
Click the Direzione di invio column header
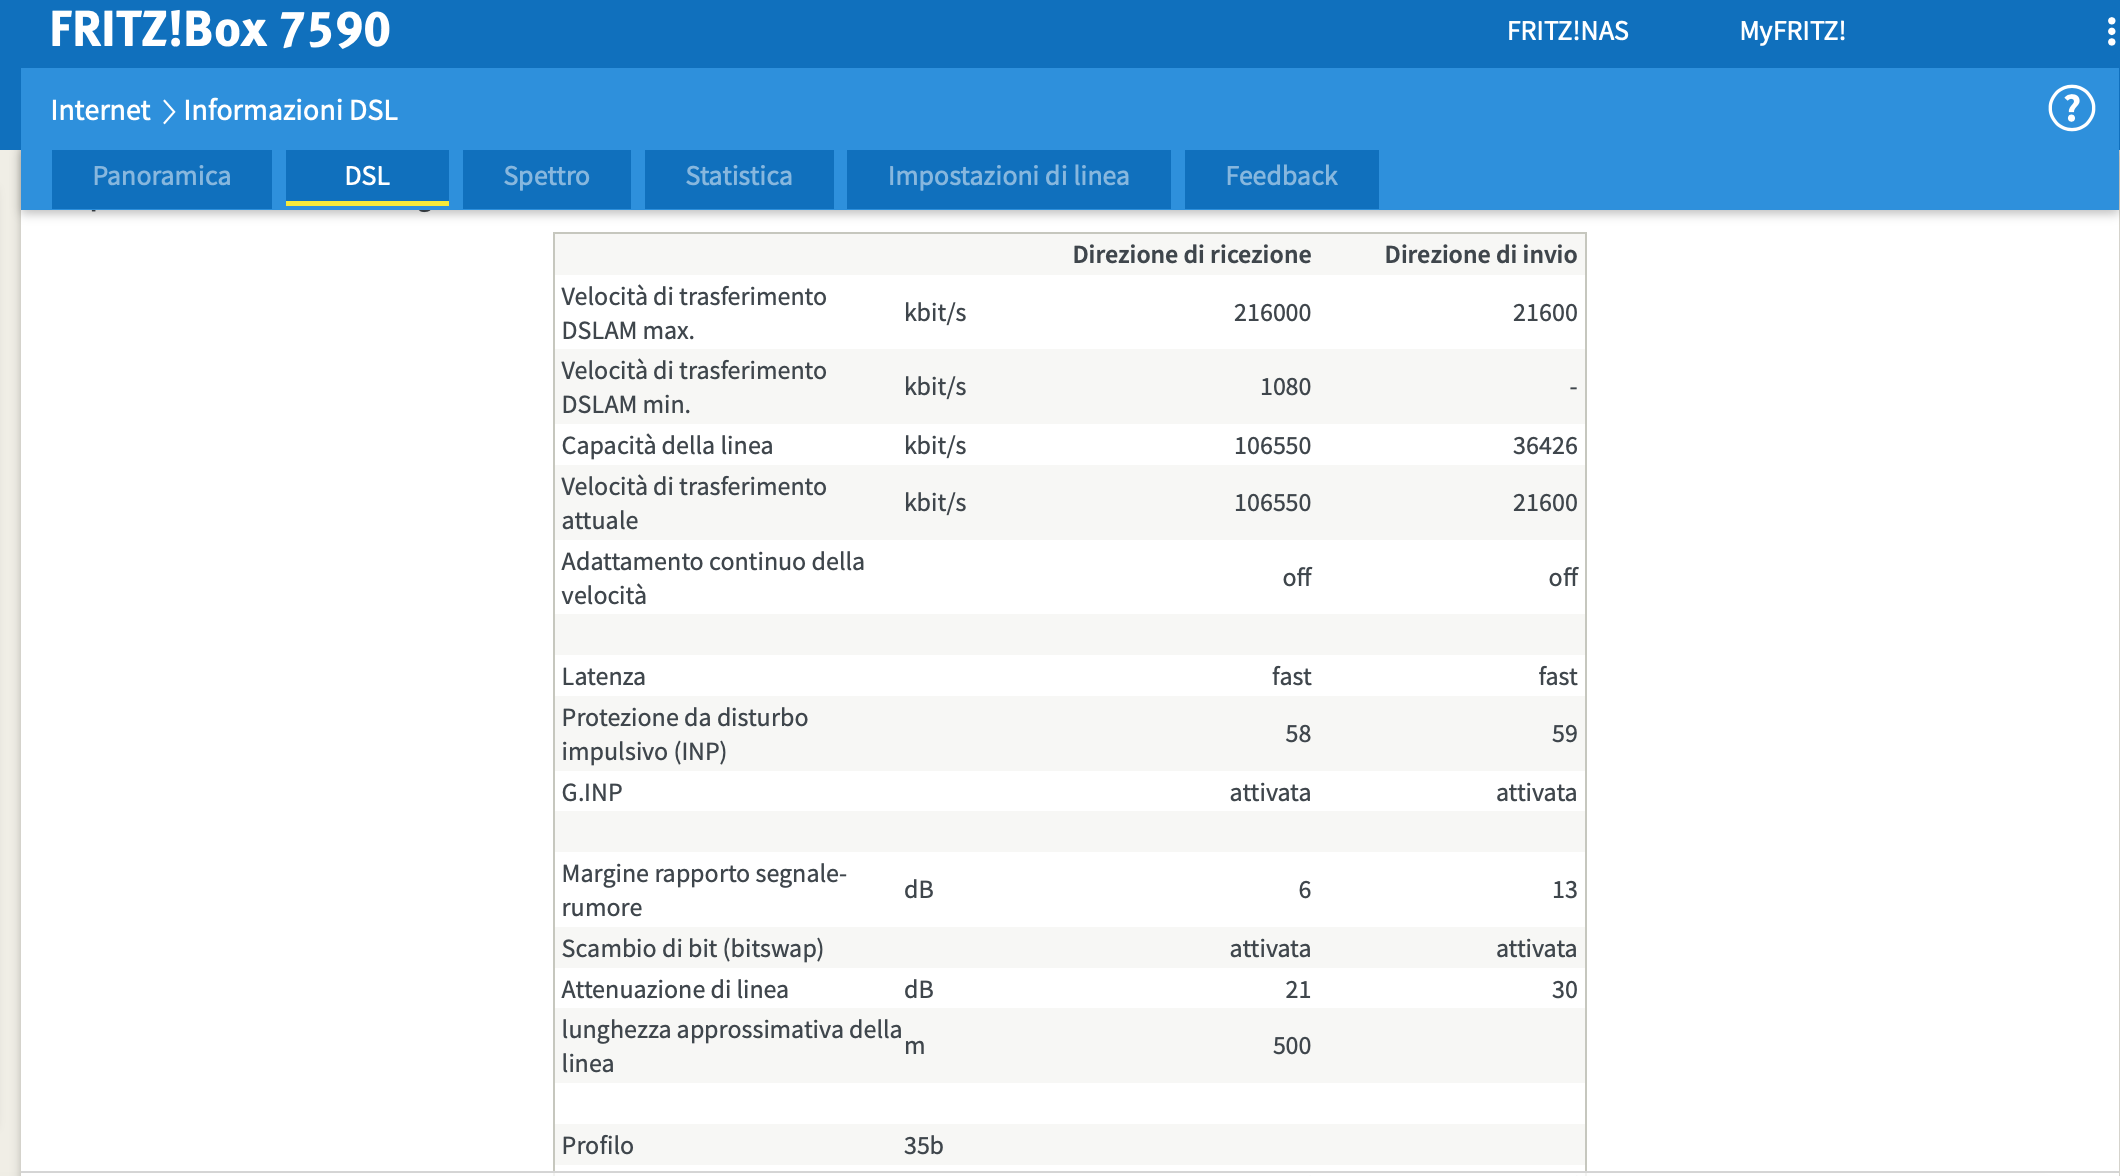pyautogui.click(x=1480, y=255)
